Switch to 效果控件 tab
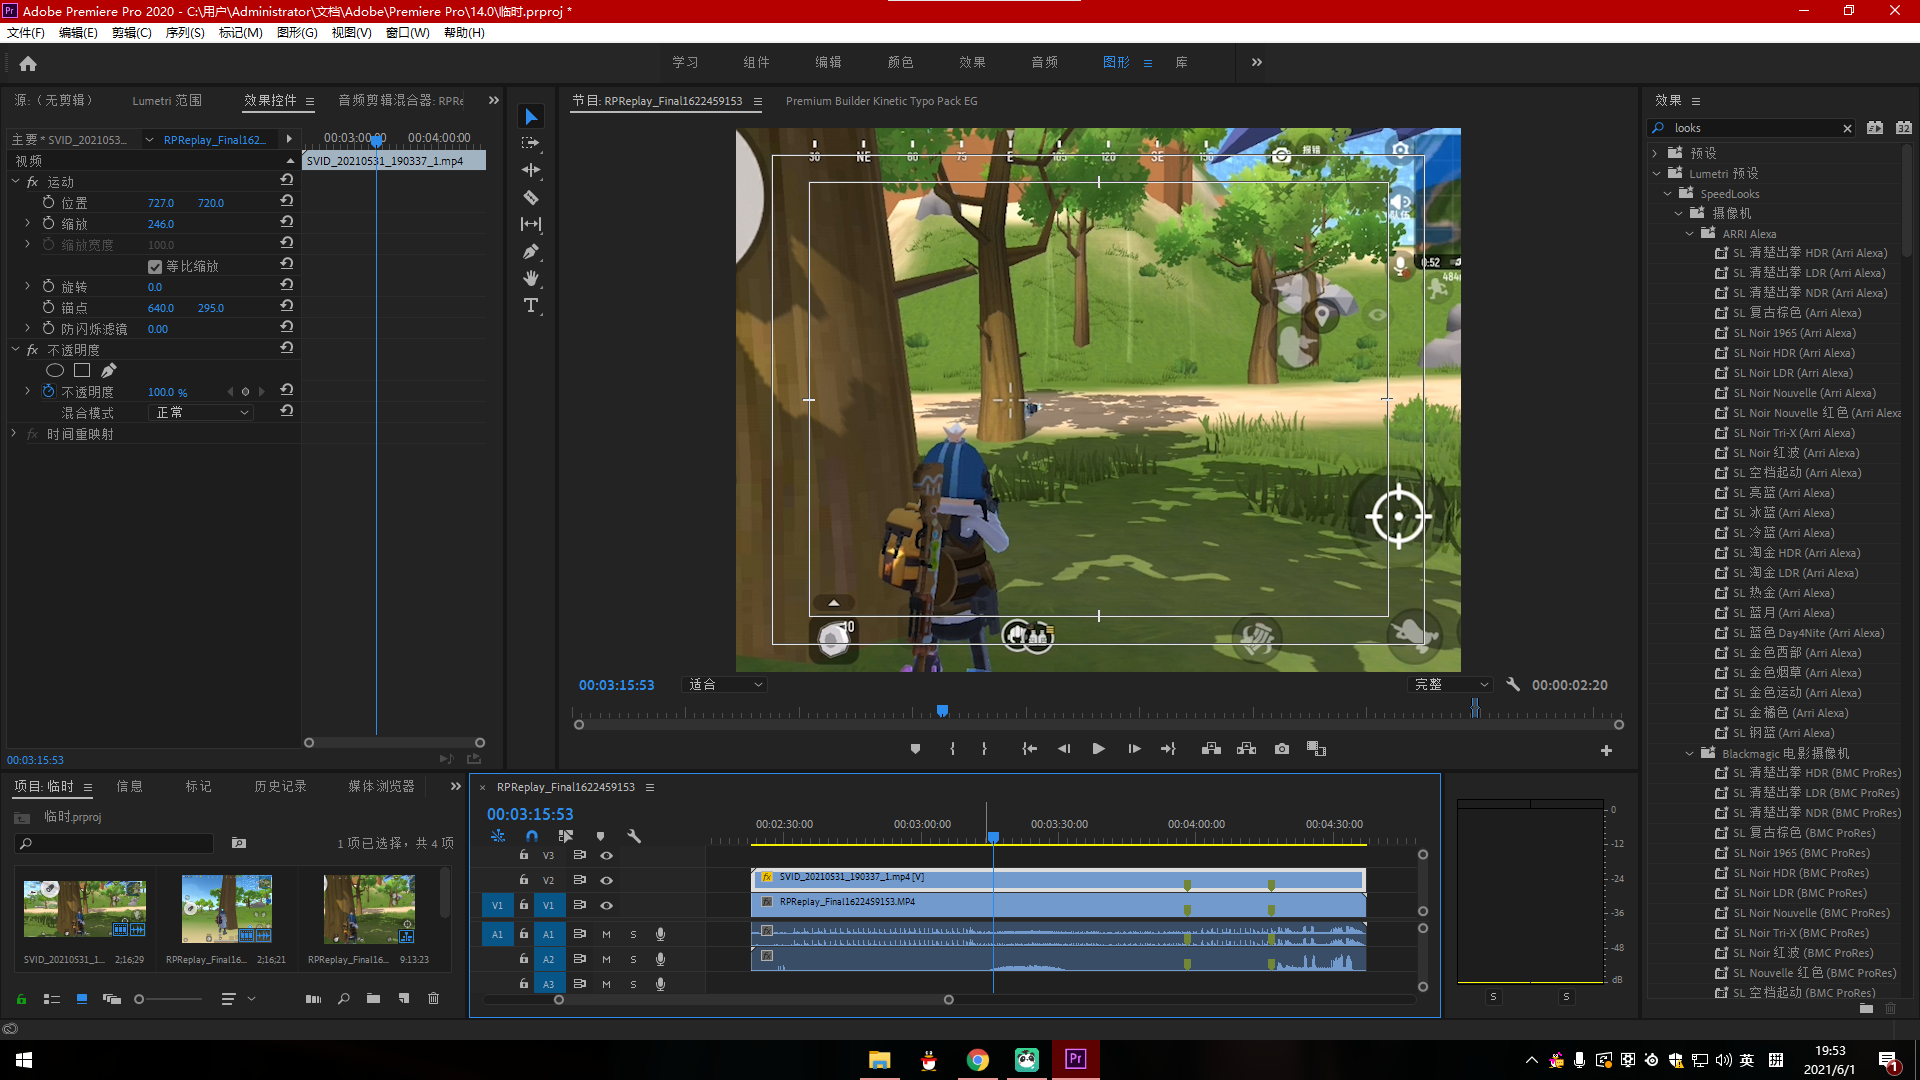This screenshot has height=1080, width=1920. click(x=270, y=100)
